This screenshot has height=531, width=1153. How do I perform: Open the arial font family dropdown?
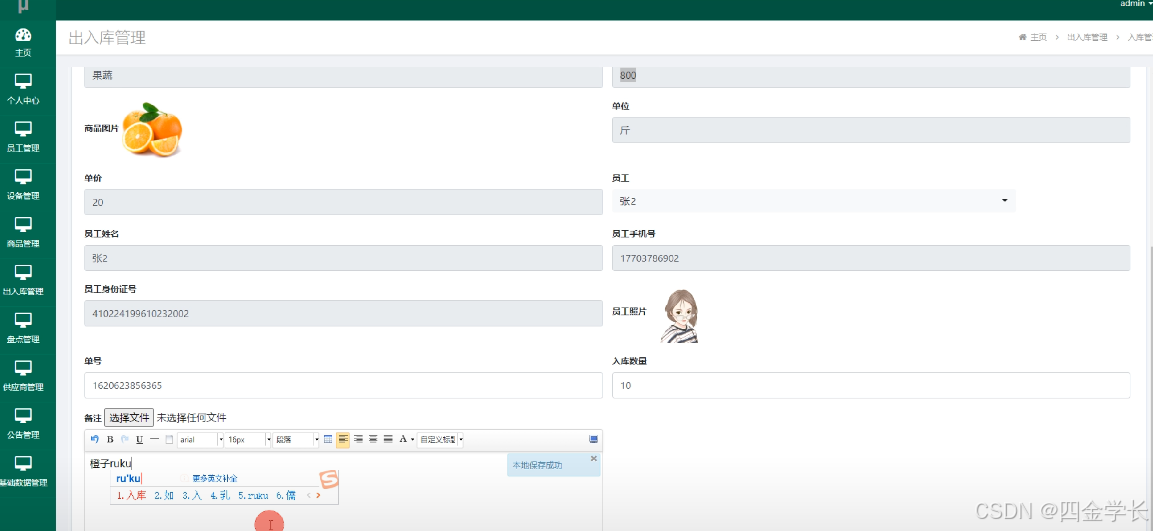pos(201,439)
